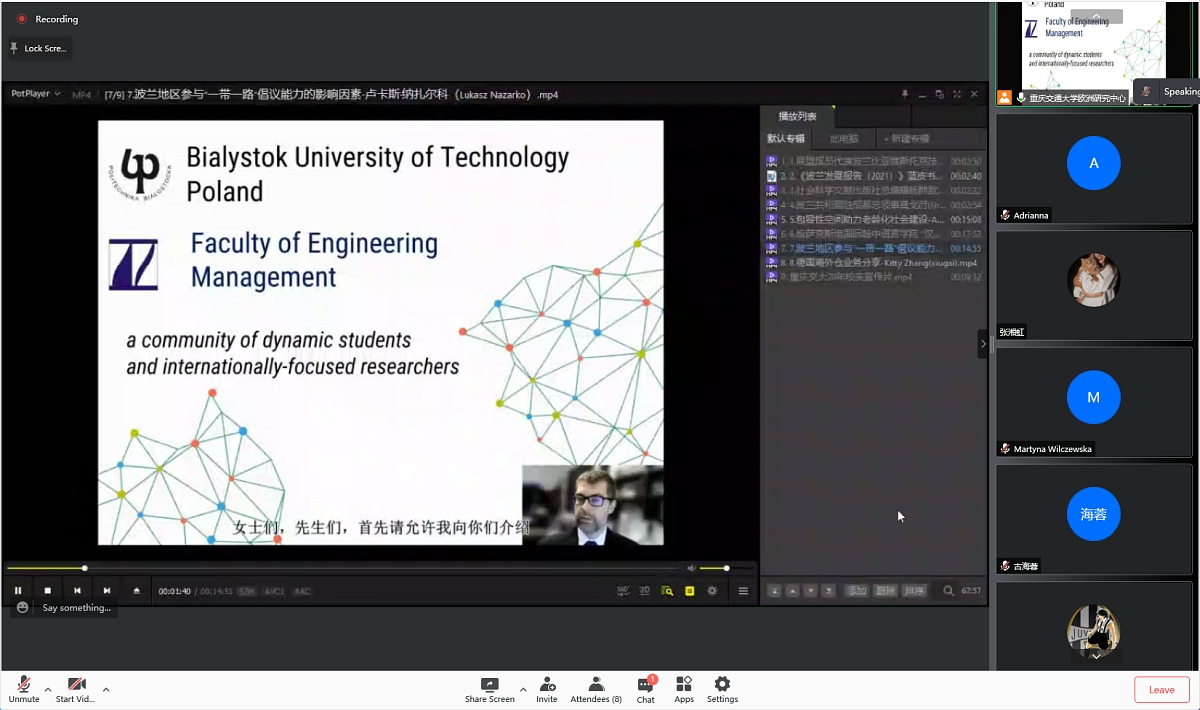Select the 此电脑 tab in playlist
Screen dimensions: 1200x710
(x=844, y=139)
